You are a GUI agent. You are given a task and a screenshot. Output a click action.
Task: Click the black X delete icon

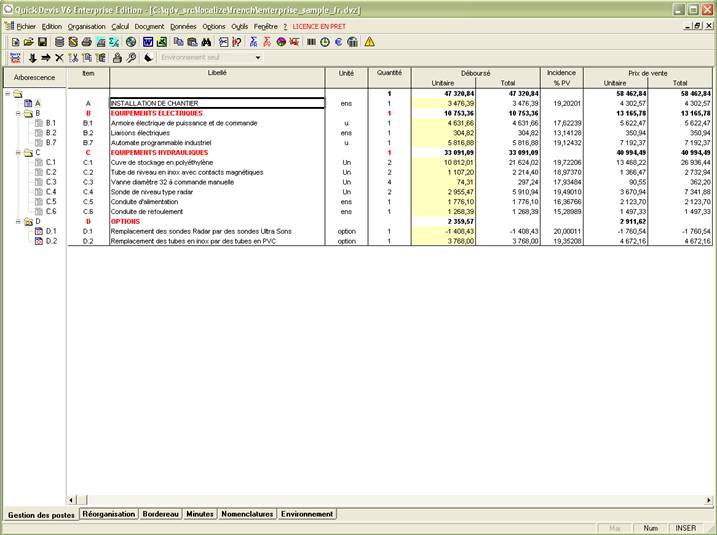point(59,58)
